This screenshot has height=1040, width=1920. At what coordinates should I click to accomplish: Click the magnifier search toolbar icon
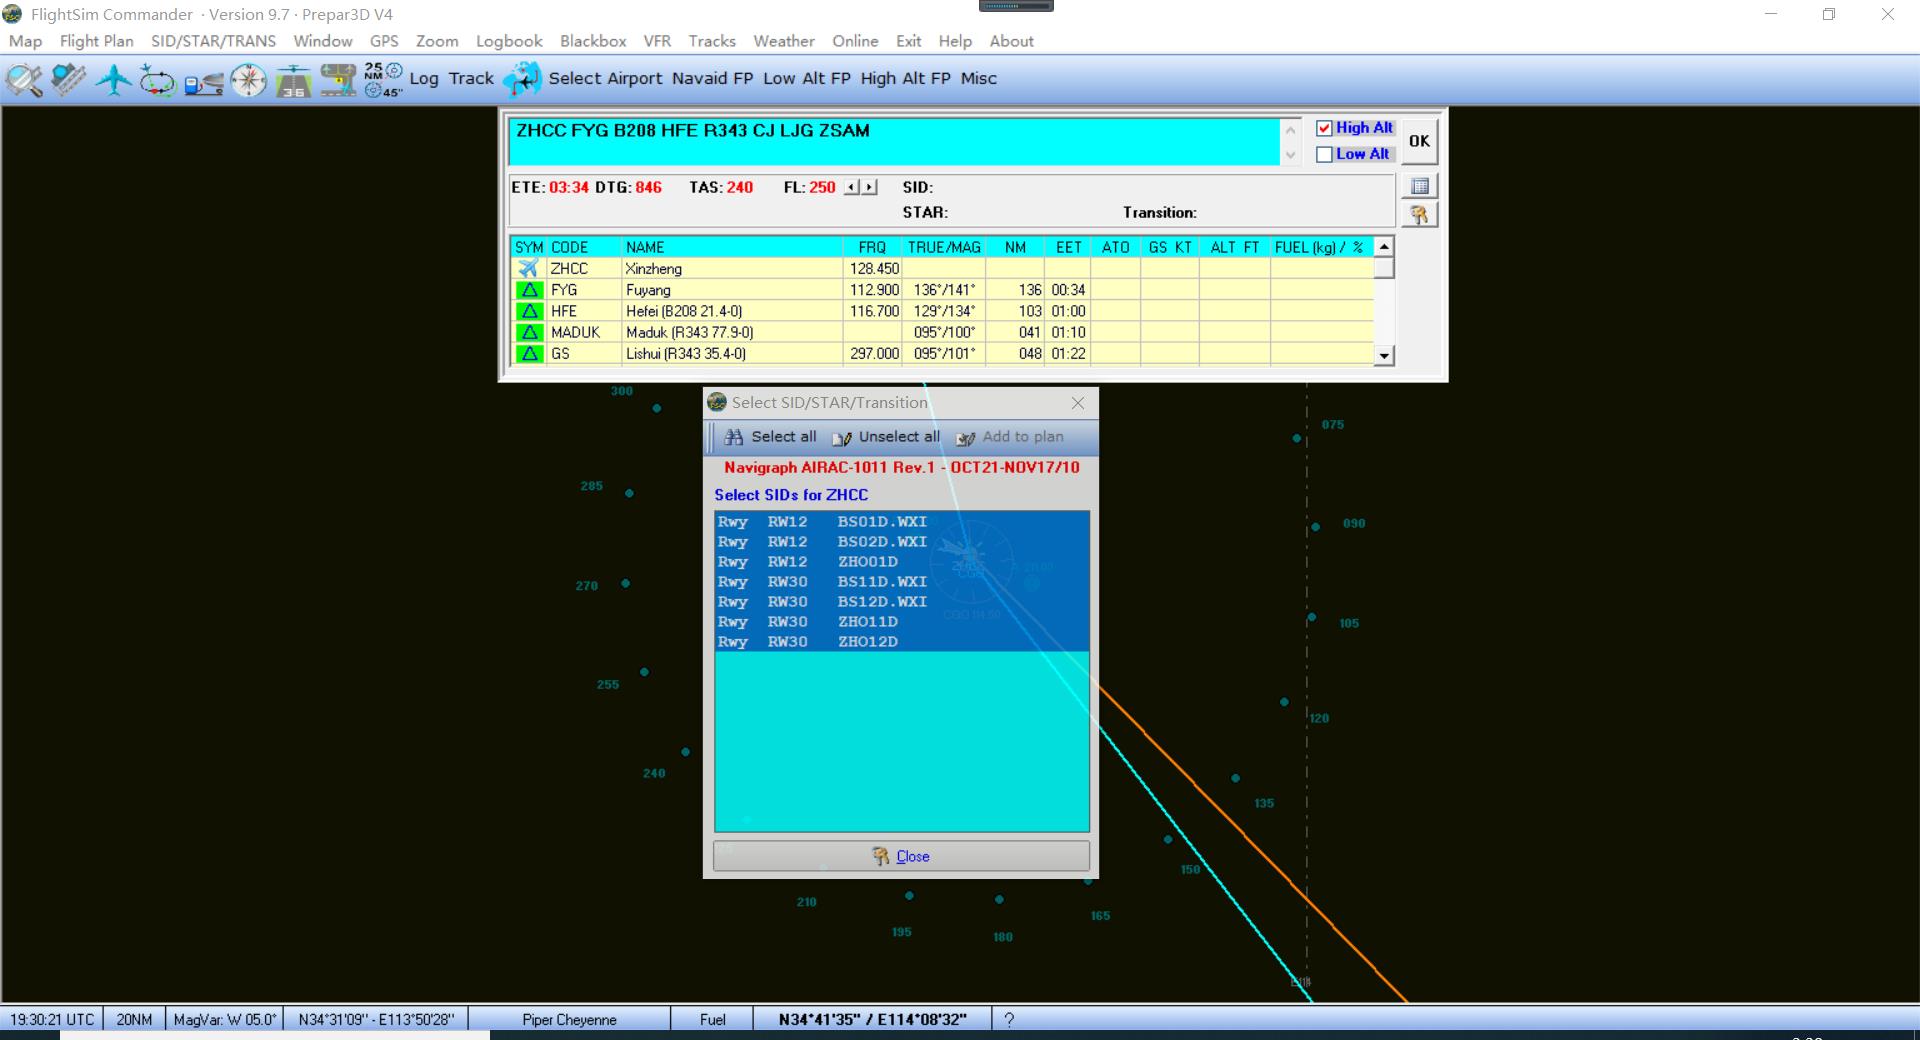(24, 79)
